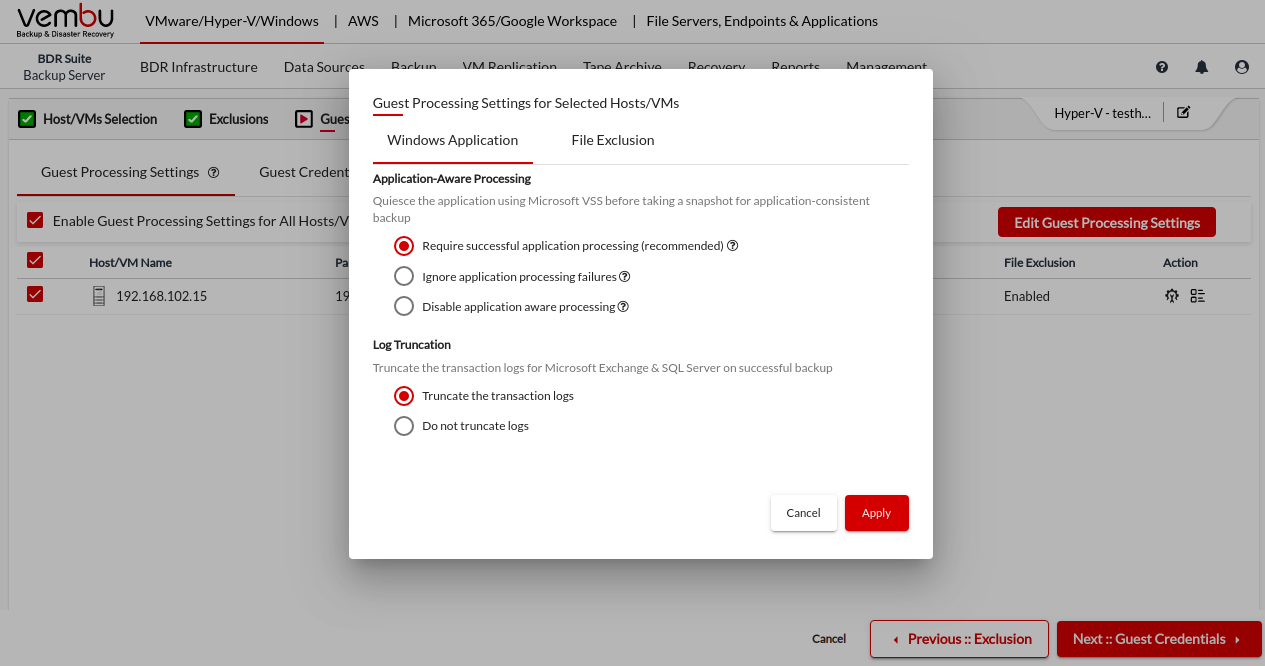The image size is (1265, 666).
Task: Uncheck the 192.168.102.15 host row checkbox
Action: [35, 294]
